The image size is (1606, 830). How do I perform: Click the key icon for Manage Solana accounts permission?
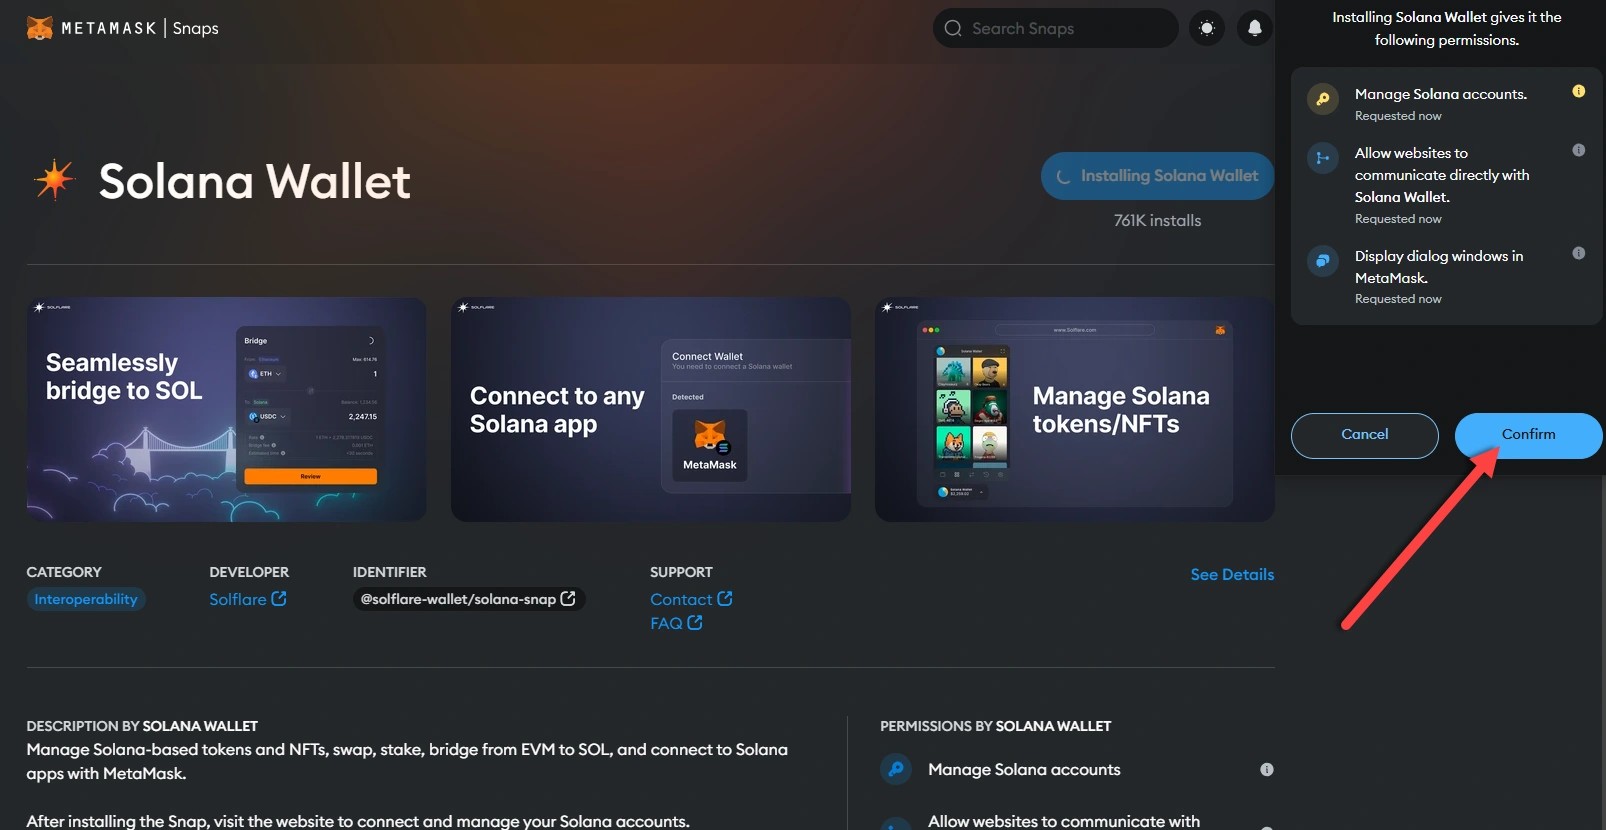[896, 769]
